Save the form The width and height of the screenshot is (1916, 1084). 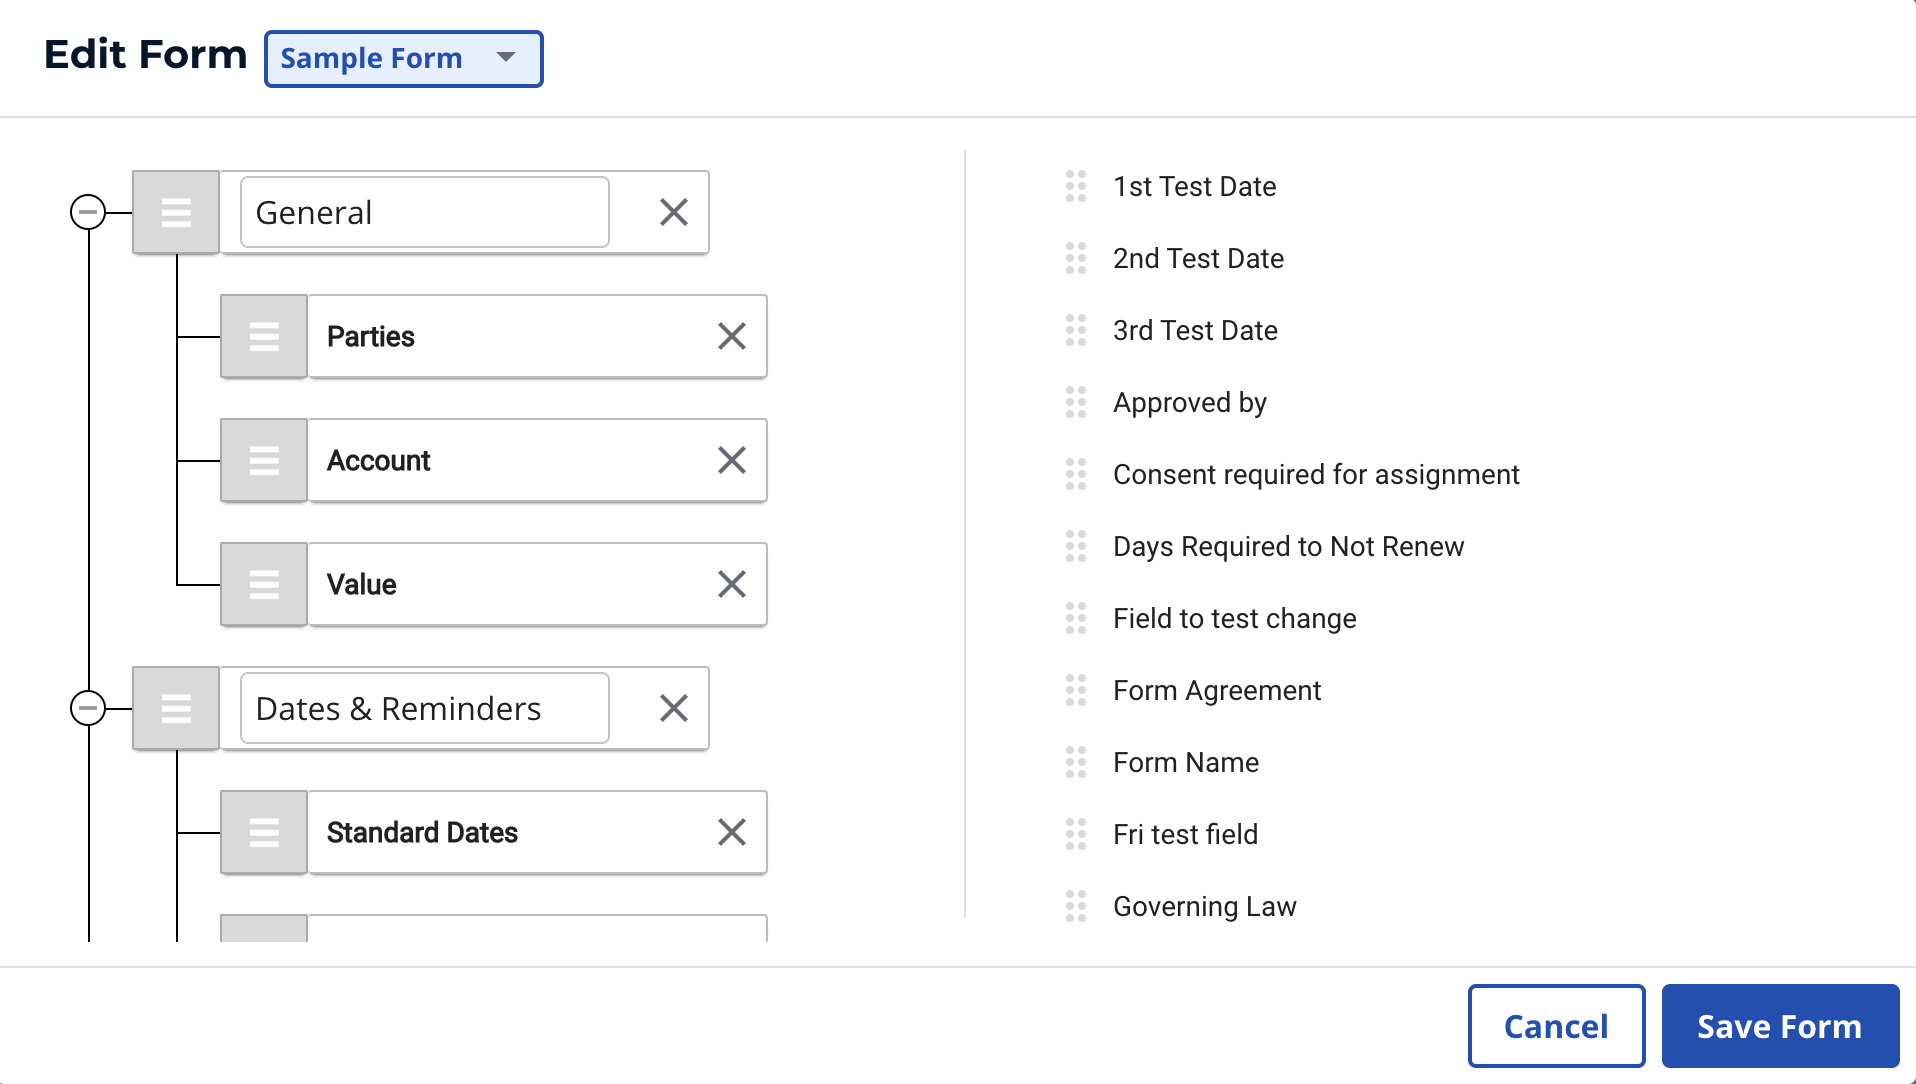1780,1026
